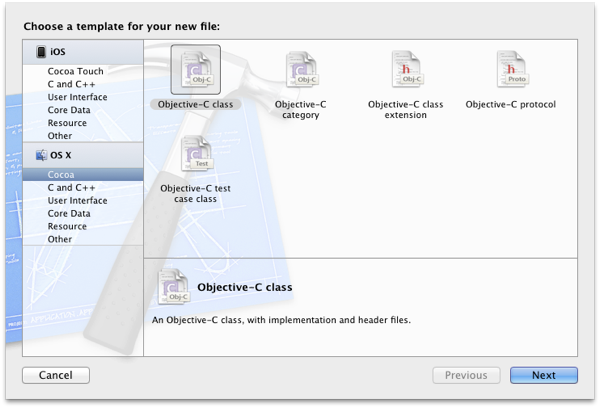Select Other under OS X
Image resolution: width=600 pixels, height=408 pixels.
click(x=60, y=239)
